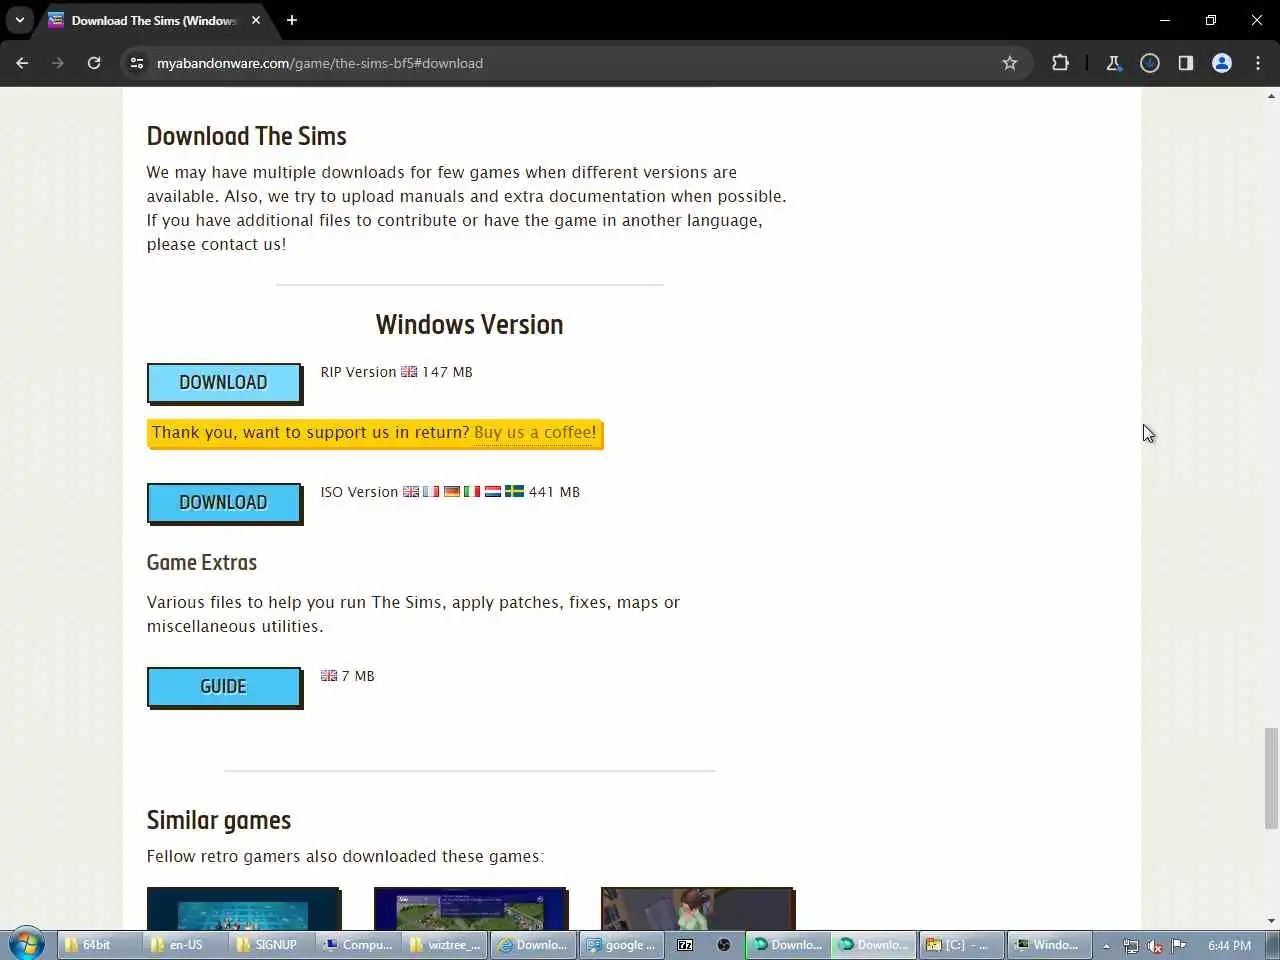Image resolution: width=1280 pixels, height=960 pixels.
Task: Go back to the previous page
Action: [x=22, y=63]
